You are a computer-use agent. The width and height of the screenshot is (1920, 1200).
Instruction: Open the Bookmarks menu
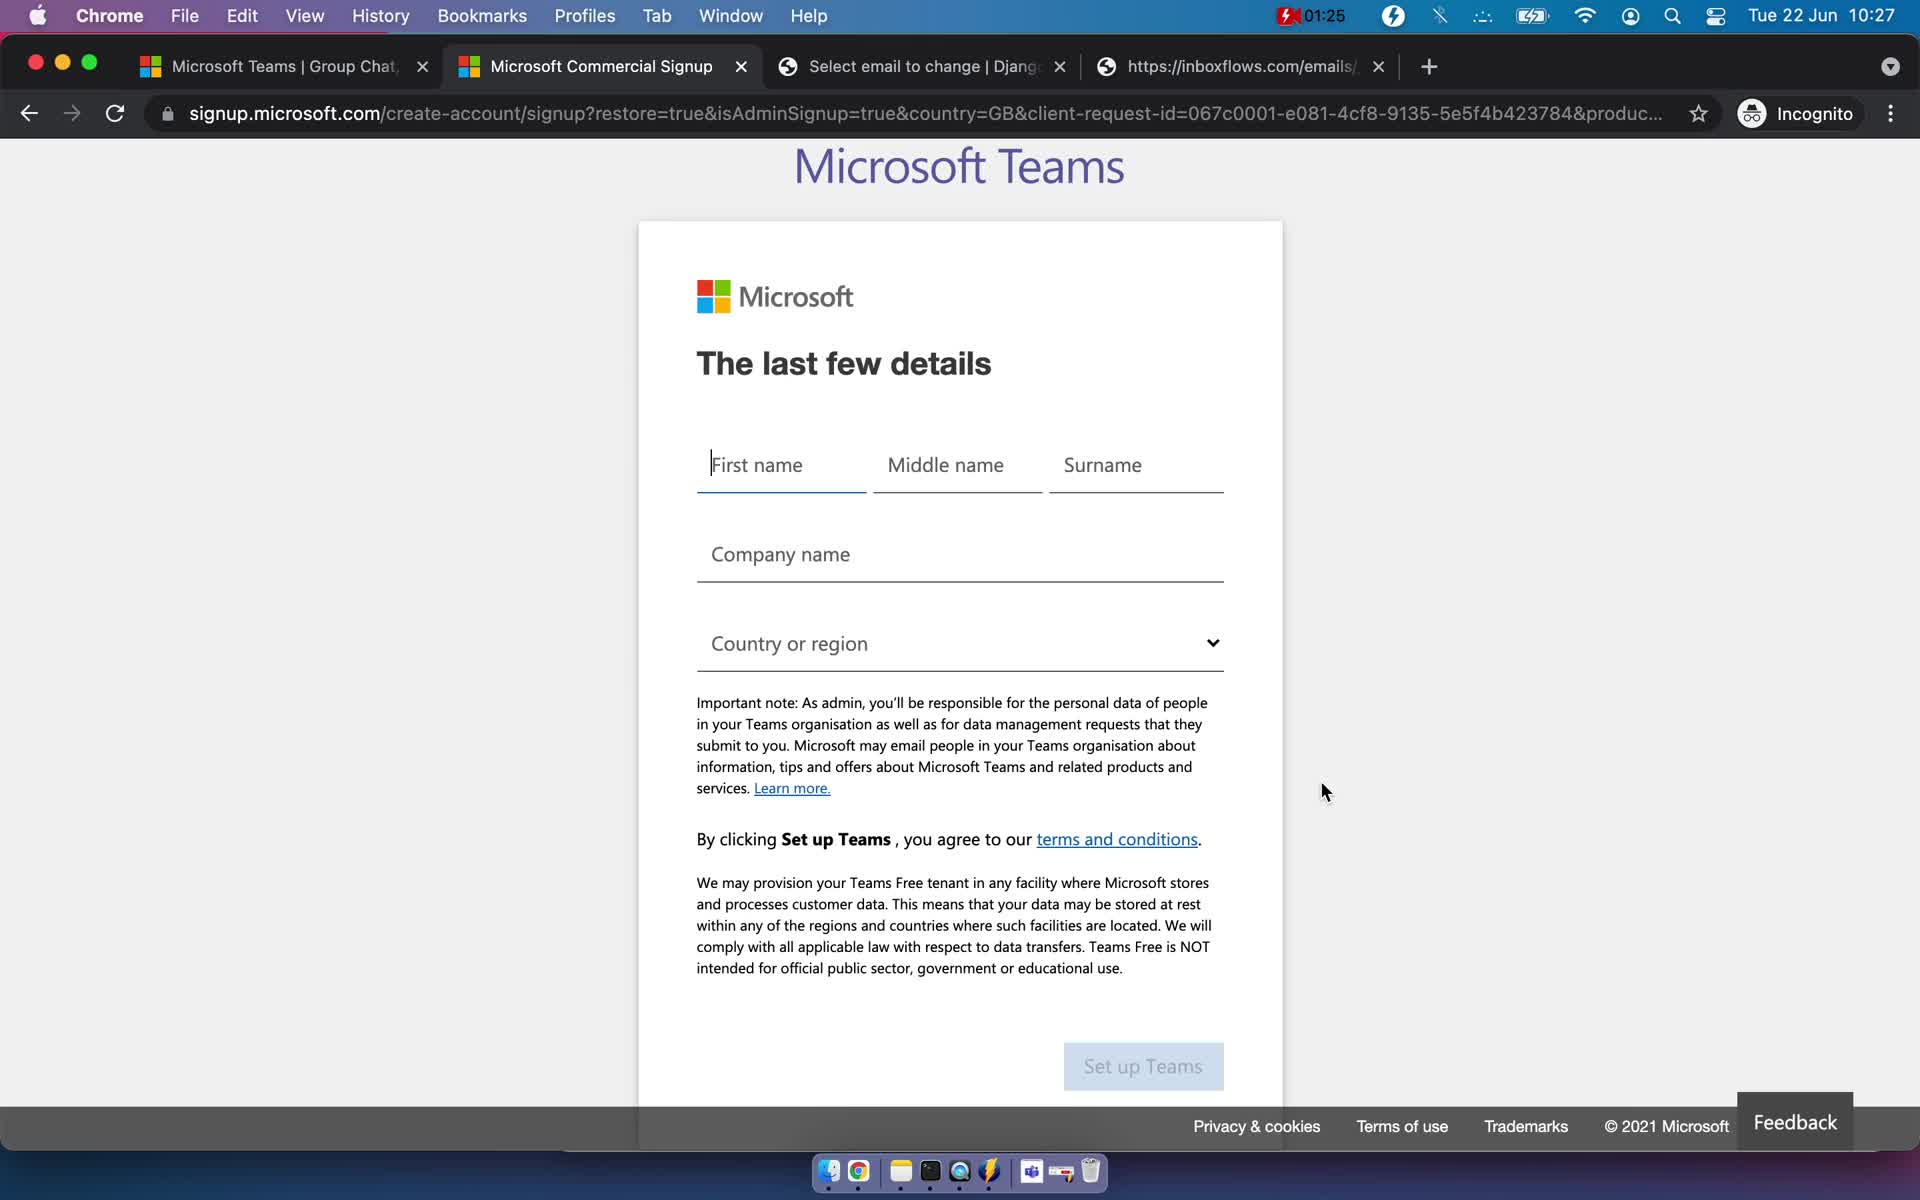click(482, 16)
